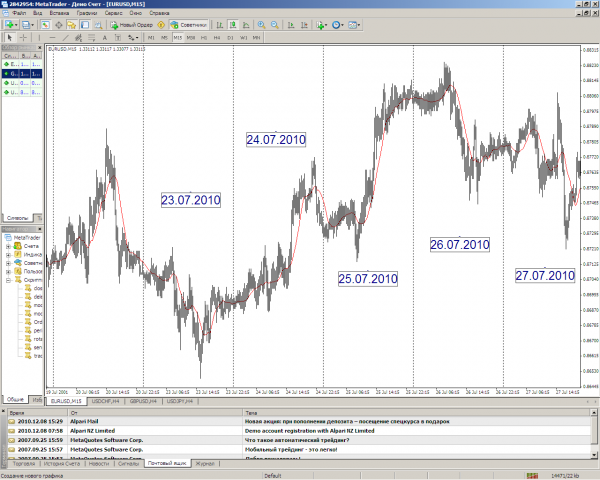Zoom out the chart
The width and height of the screenshot is (600, 480).
coord(275,25)
